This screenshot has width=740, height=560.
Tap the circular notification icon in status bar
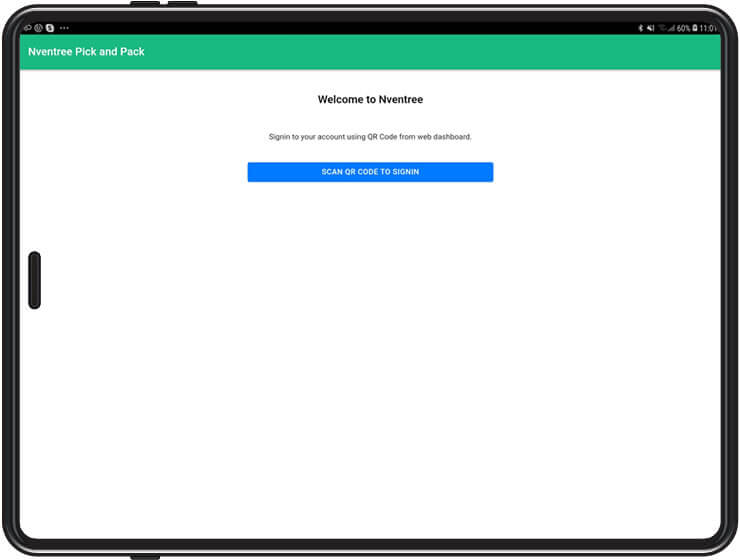[38, 28]
